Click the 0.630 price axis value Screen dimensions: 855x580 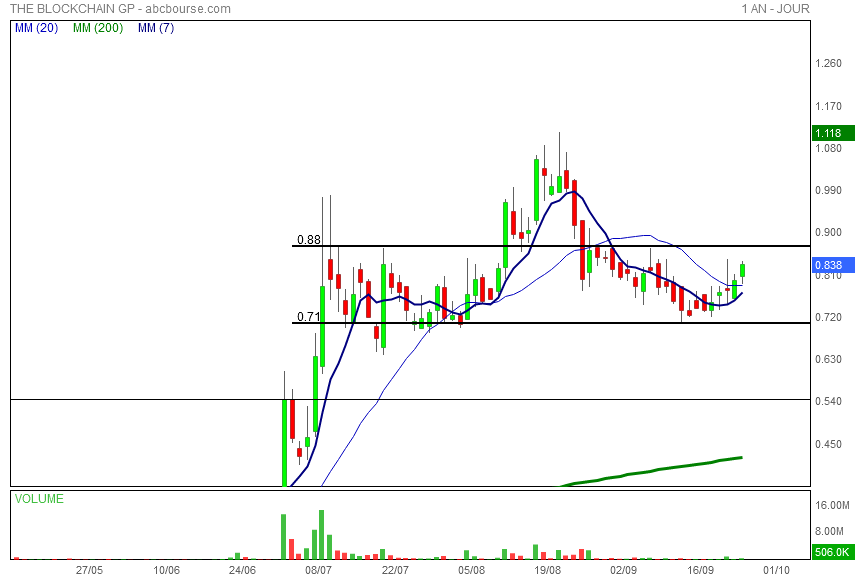click(x=828, y=359)
